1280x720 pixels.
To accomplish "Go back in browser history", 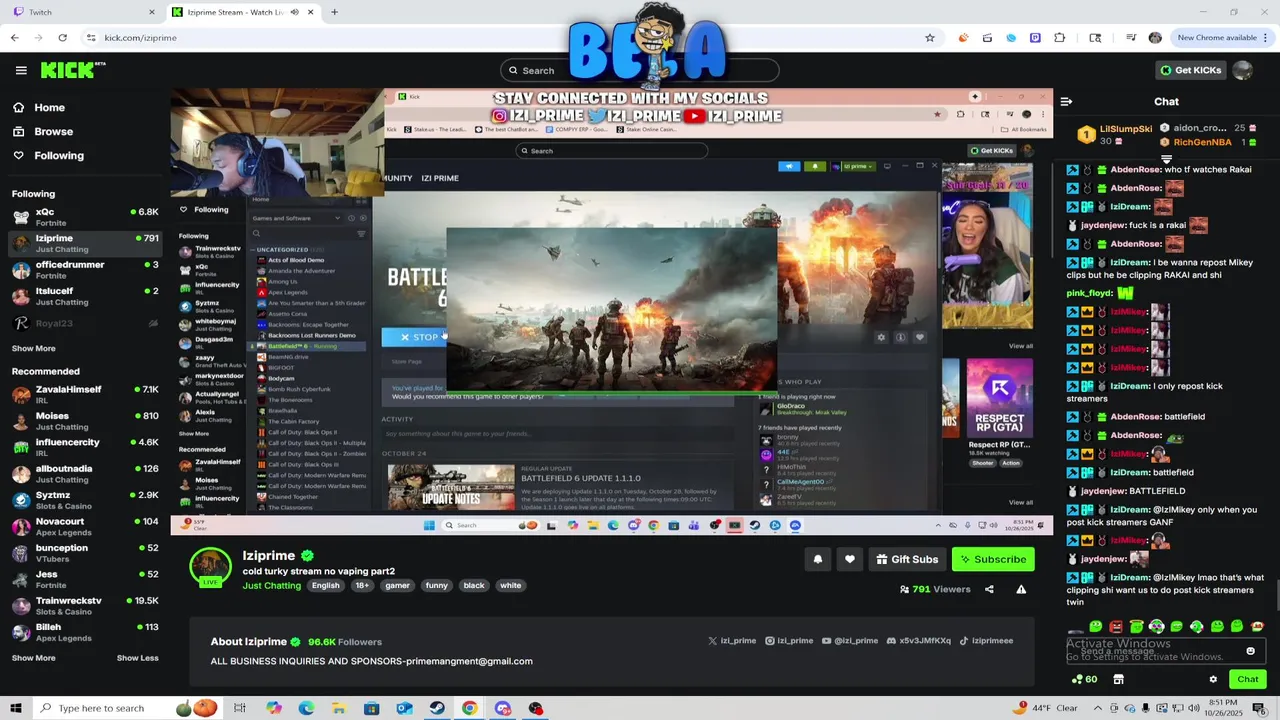I will click(14, 38).
